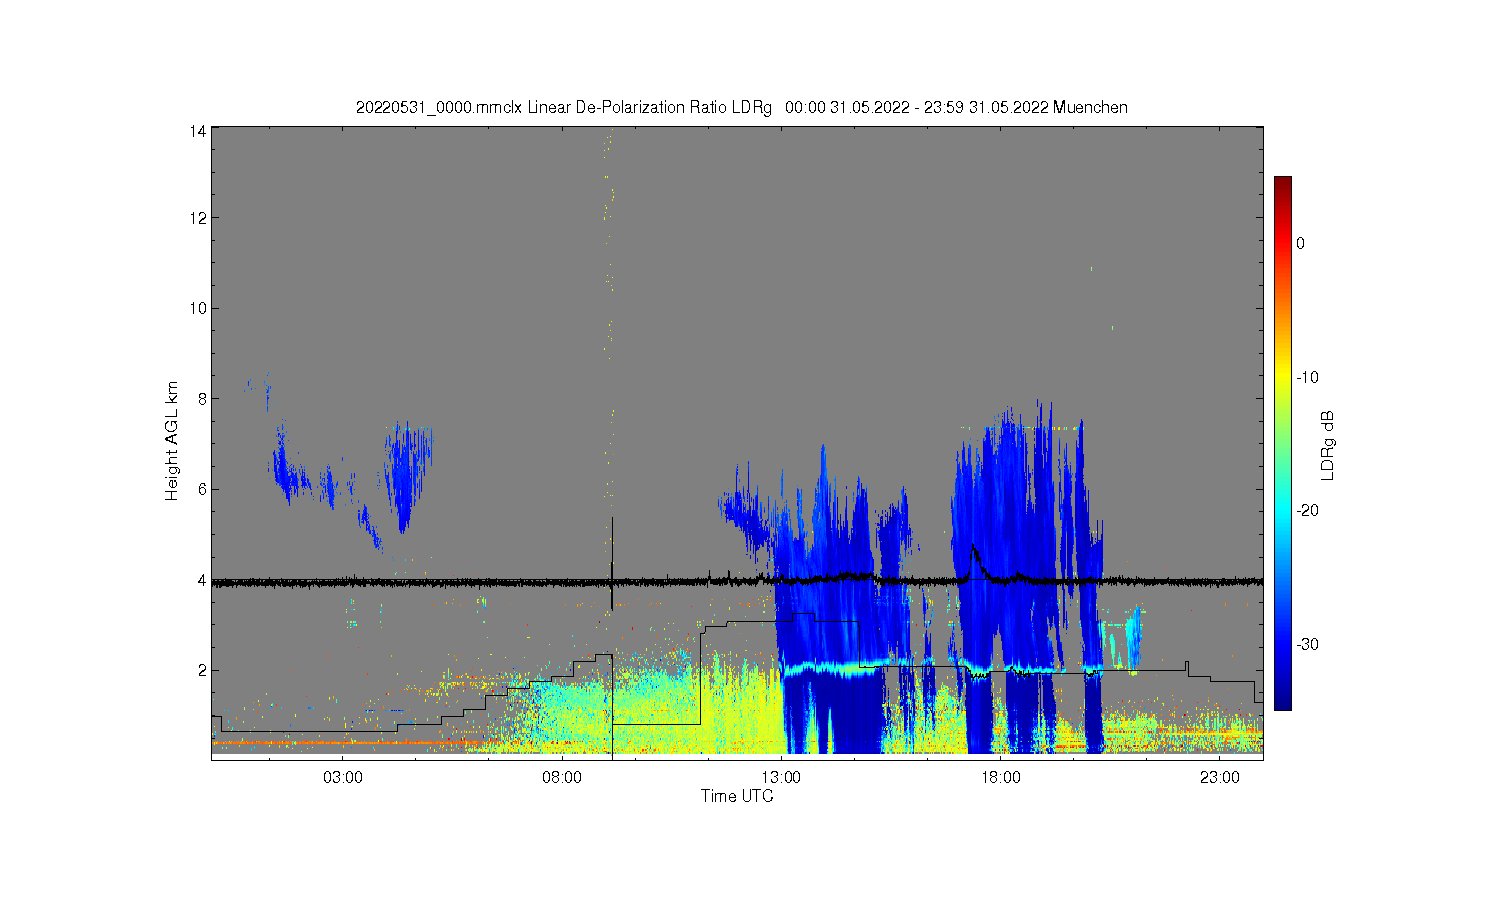
Task: Click the -20 dB colorbar tick label
Action: coord(1306,510)
